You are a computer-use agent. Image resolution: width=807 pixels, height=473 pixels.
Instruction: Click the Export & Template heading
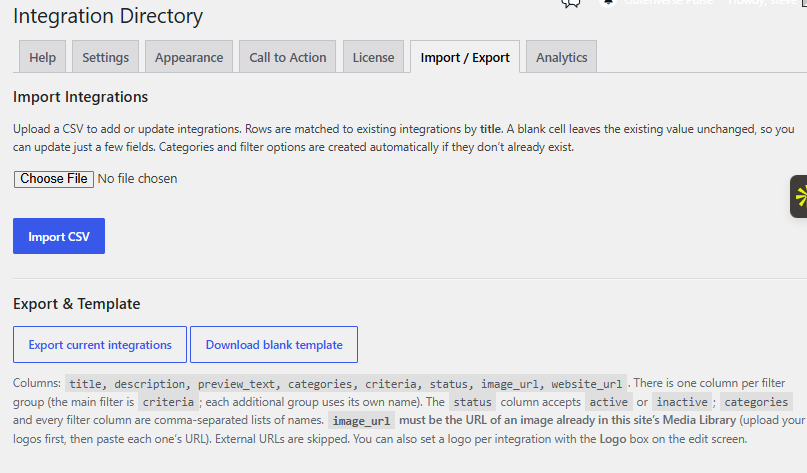coord(76,304)
